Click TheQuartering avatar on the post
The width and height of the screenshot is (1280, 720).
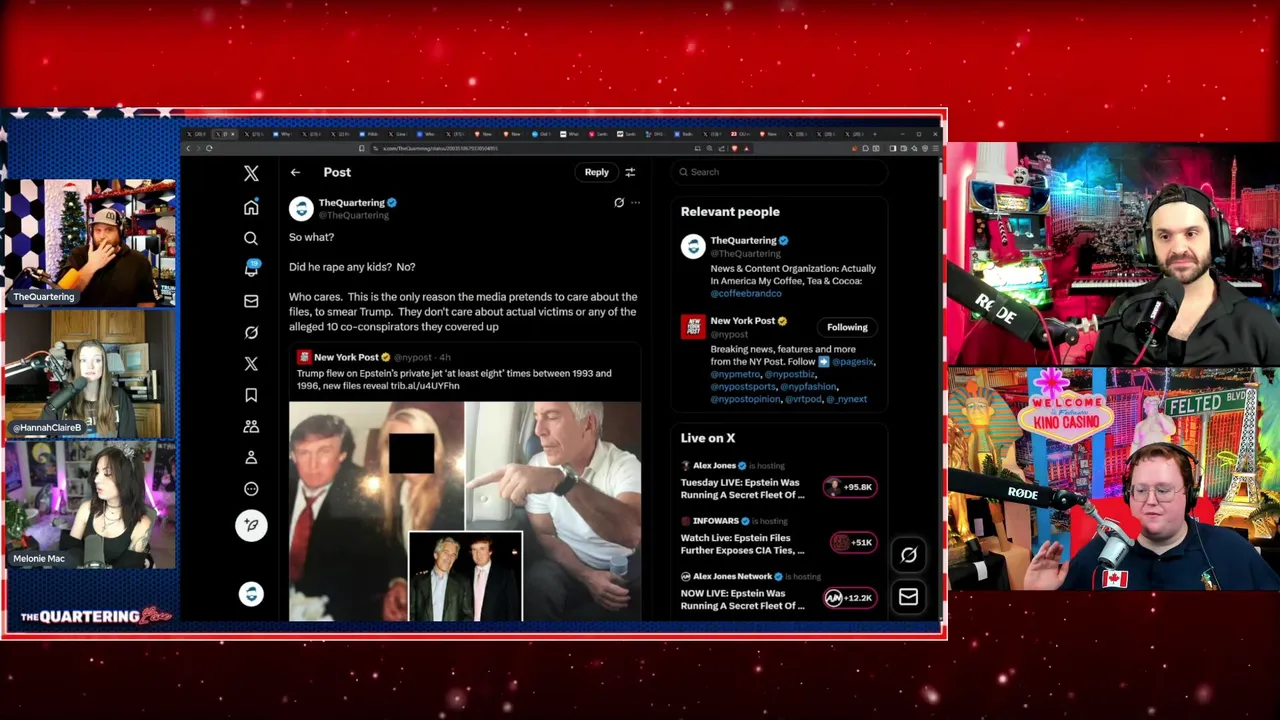pos(301,208)
